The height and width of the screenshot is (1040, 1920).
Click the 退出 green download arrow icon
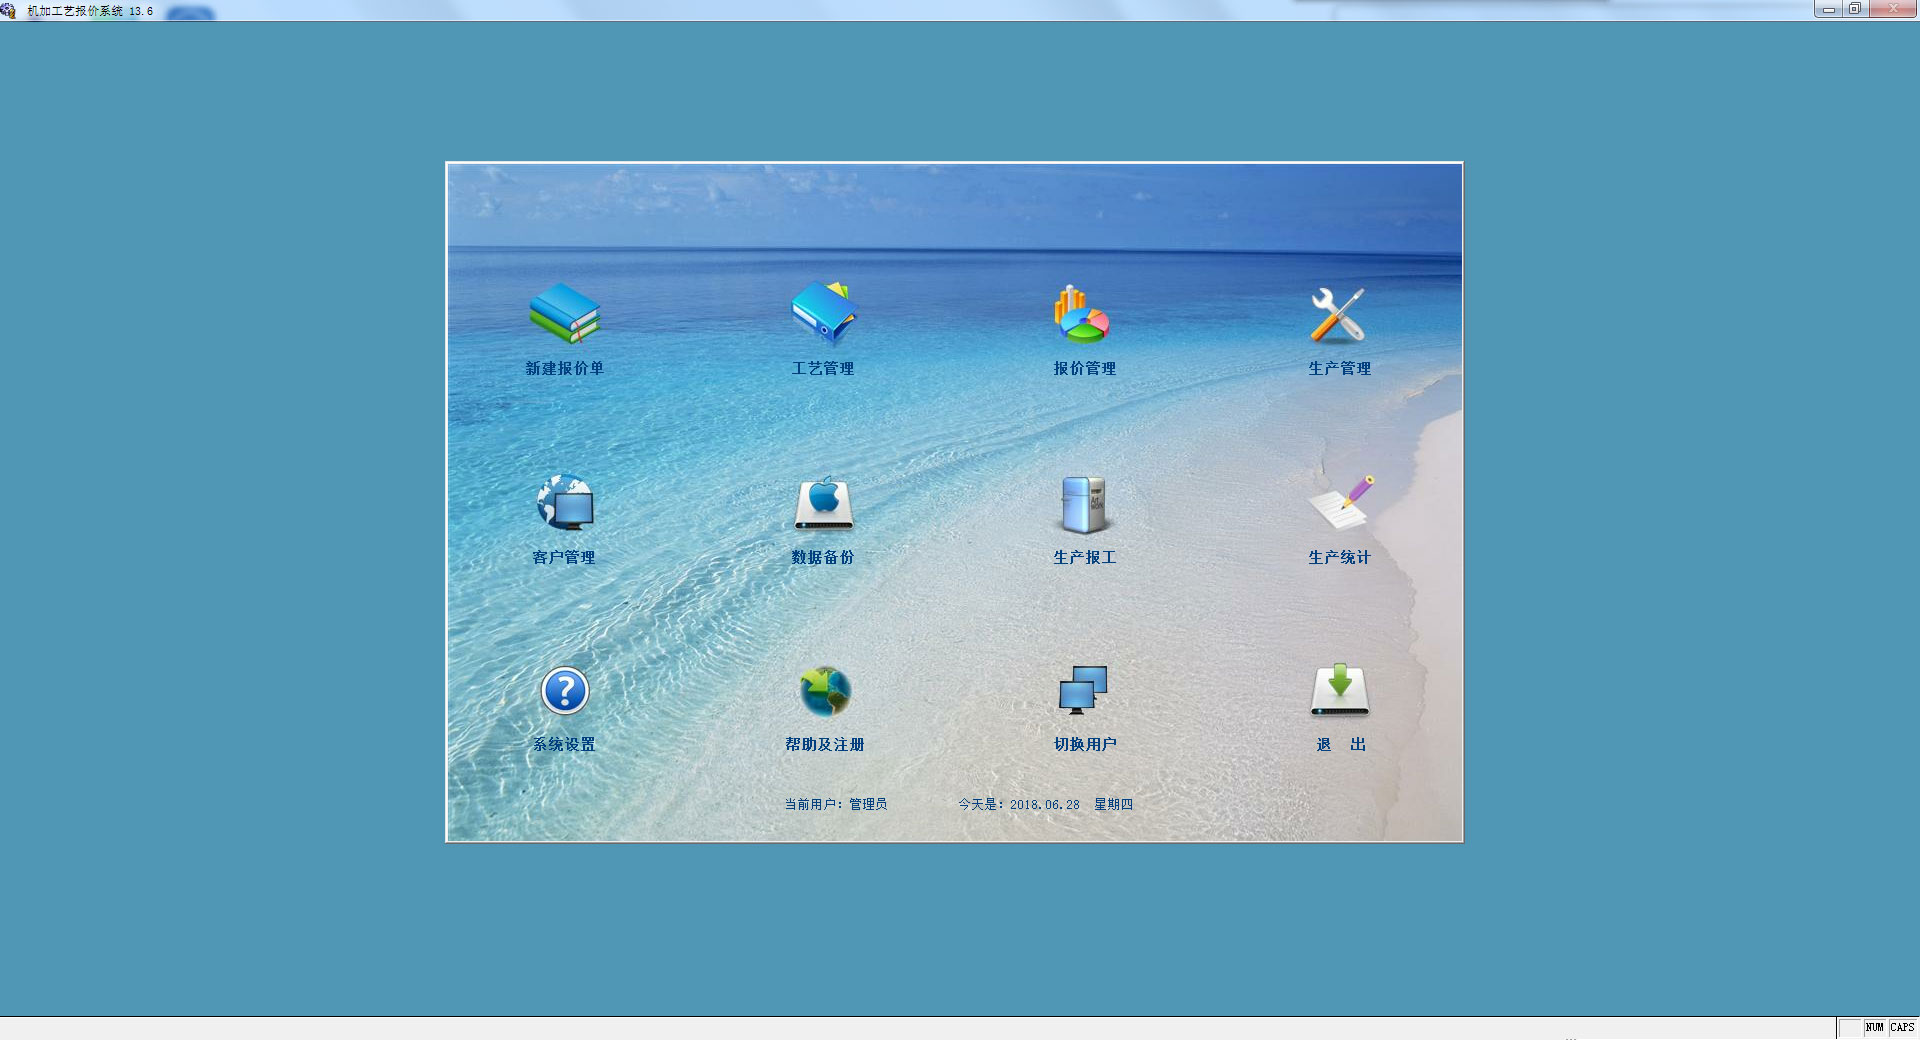click(1340, 690)
